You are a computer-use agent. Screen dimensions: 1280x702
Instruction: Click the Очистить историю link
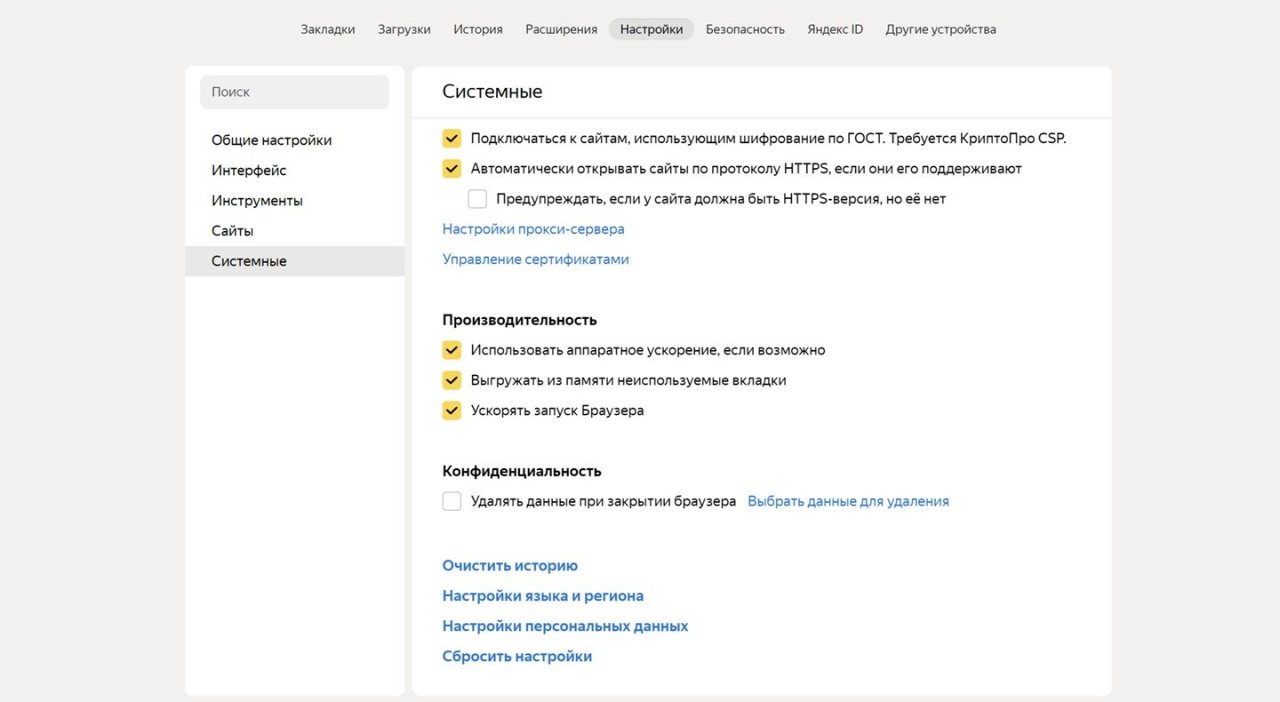(510, 566)
